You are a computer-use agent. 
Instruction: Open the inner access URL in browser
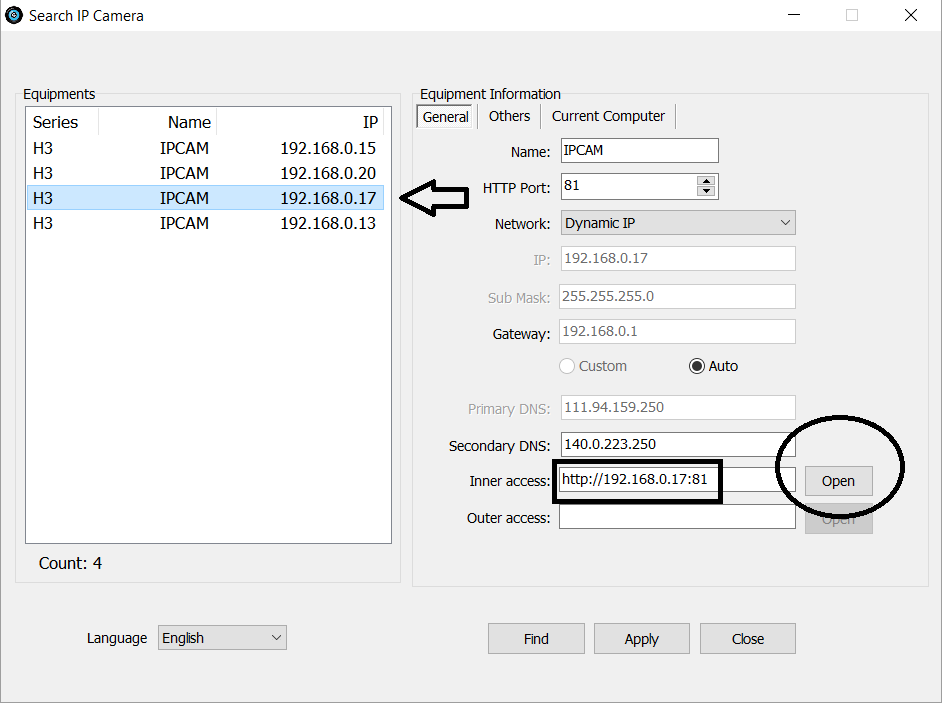pos(838,481)
